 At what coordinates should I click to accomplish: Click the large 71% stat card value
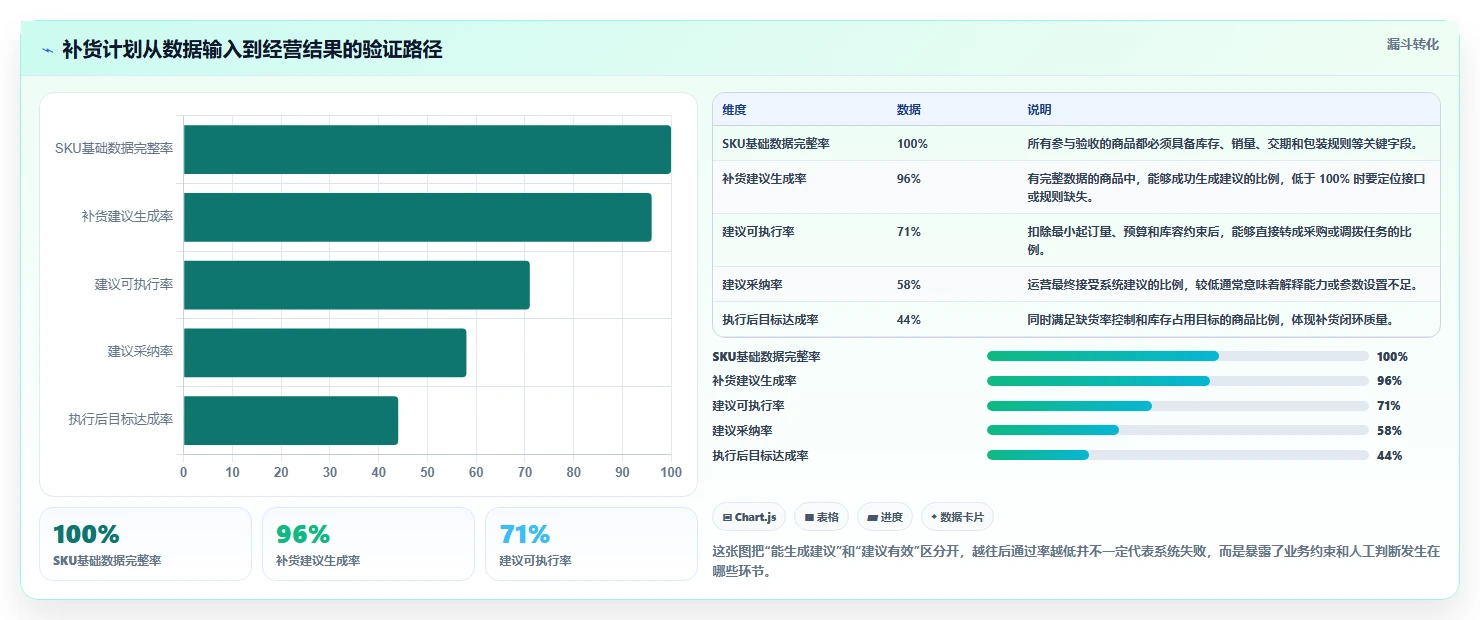click(525, 535)
